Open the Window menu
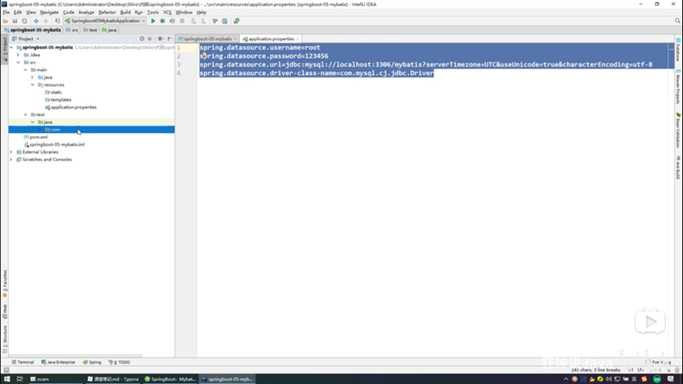The height and width of the screenshot is (384, 683). 184,12
